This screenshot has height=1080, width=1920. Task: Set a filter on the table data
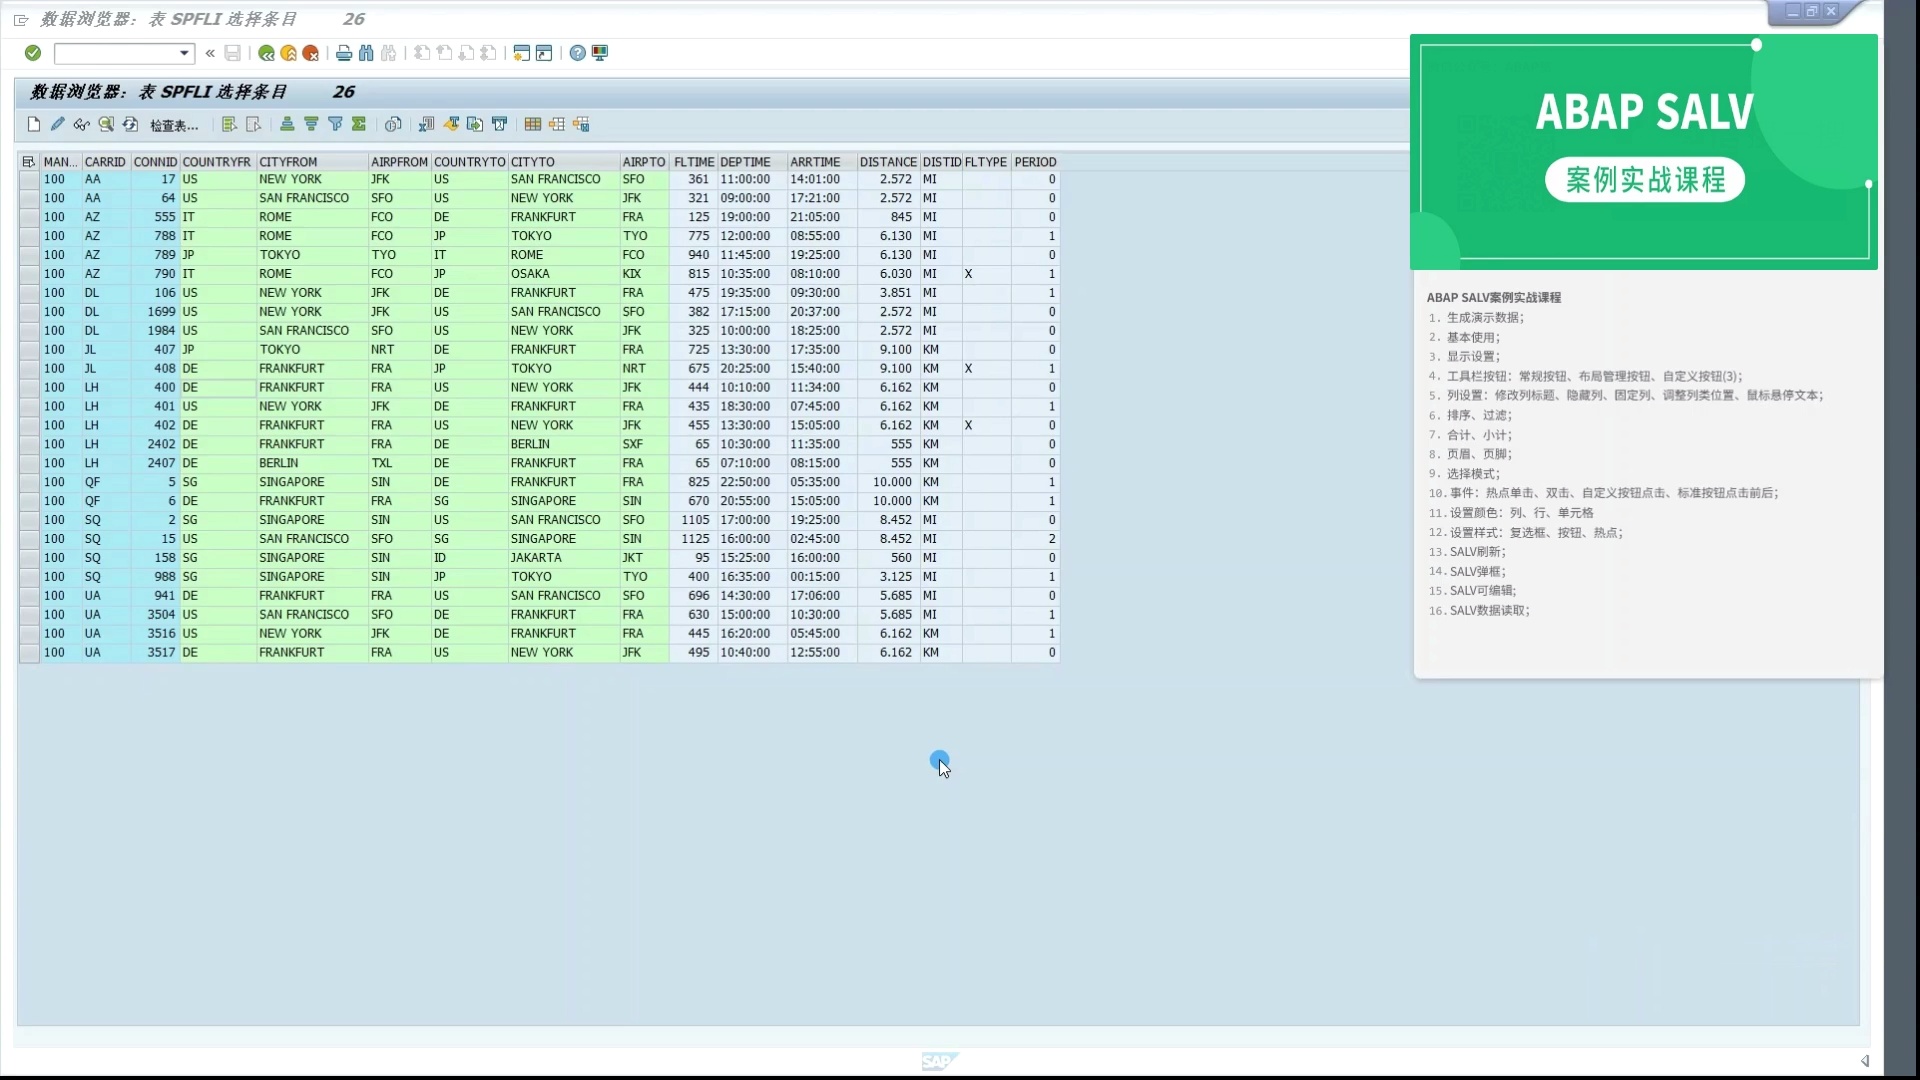tap(336, 124)
